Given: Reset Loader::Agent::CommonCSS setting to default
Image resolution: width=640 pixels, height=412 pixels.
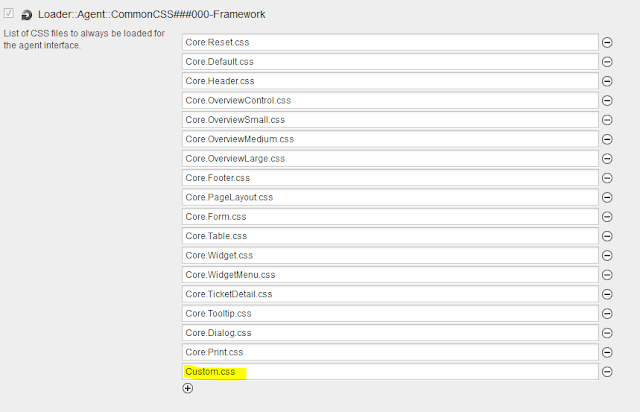Looking at the screenshot, I should (x=27, y=15).
